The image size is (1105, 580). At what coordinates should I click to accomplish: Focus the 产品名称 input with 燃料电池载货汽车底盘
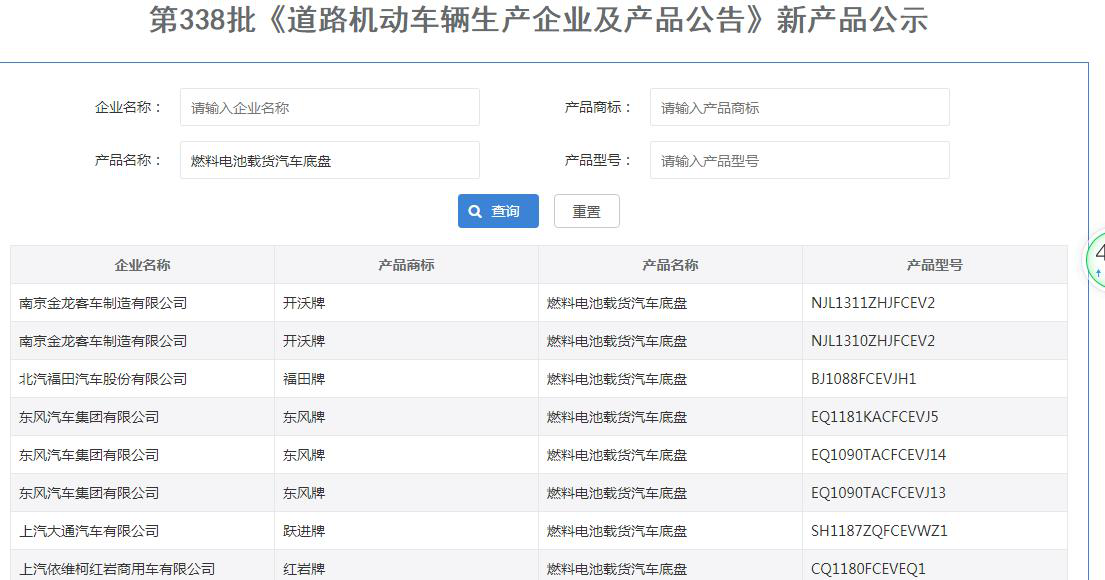point(330,160)
